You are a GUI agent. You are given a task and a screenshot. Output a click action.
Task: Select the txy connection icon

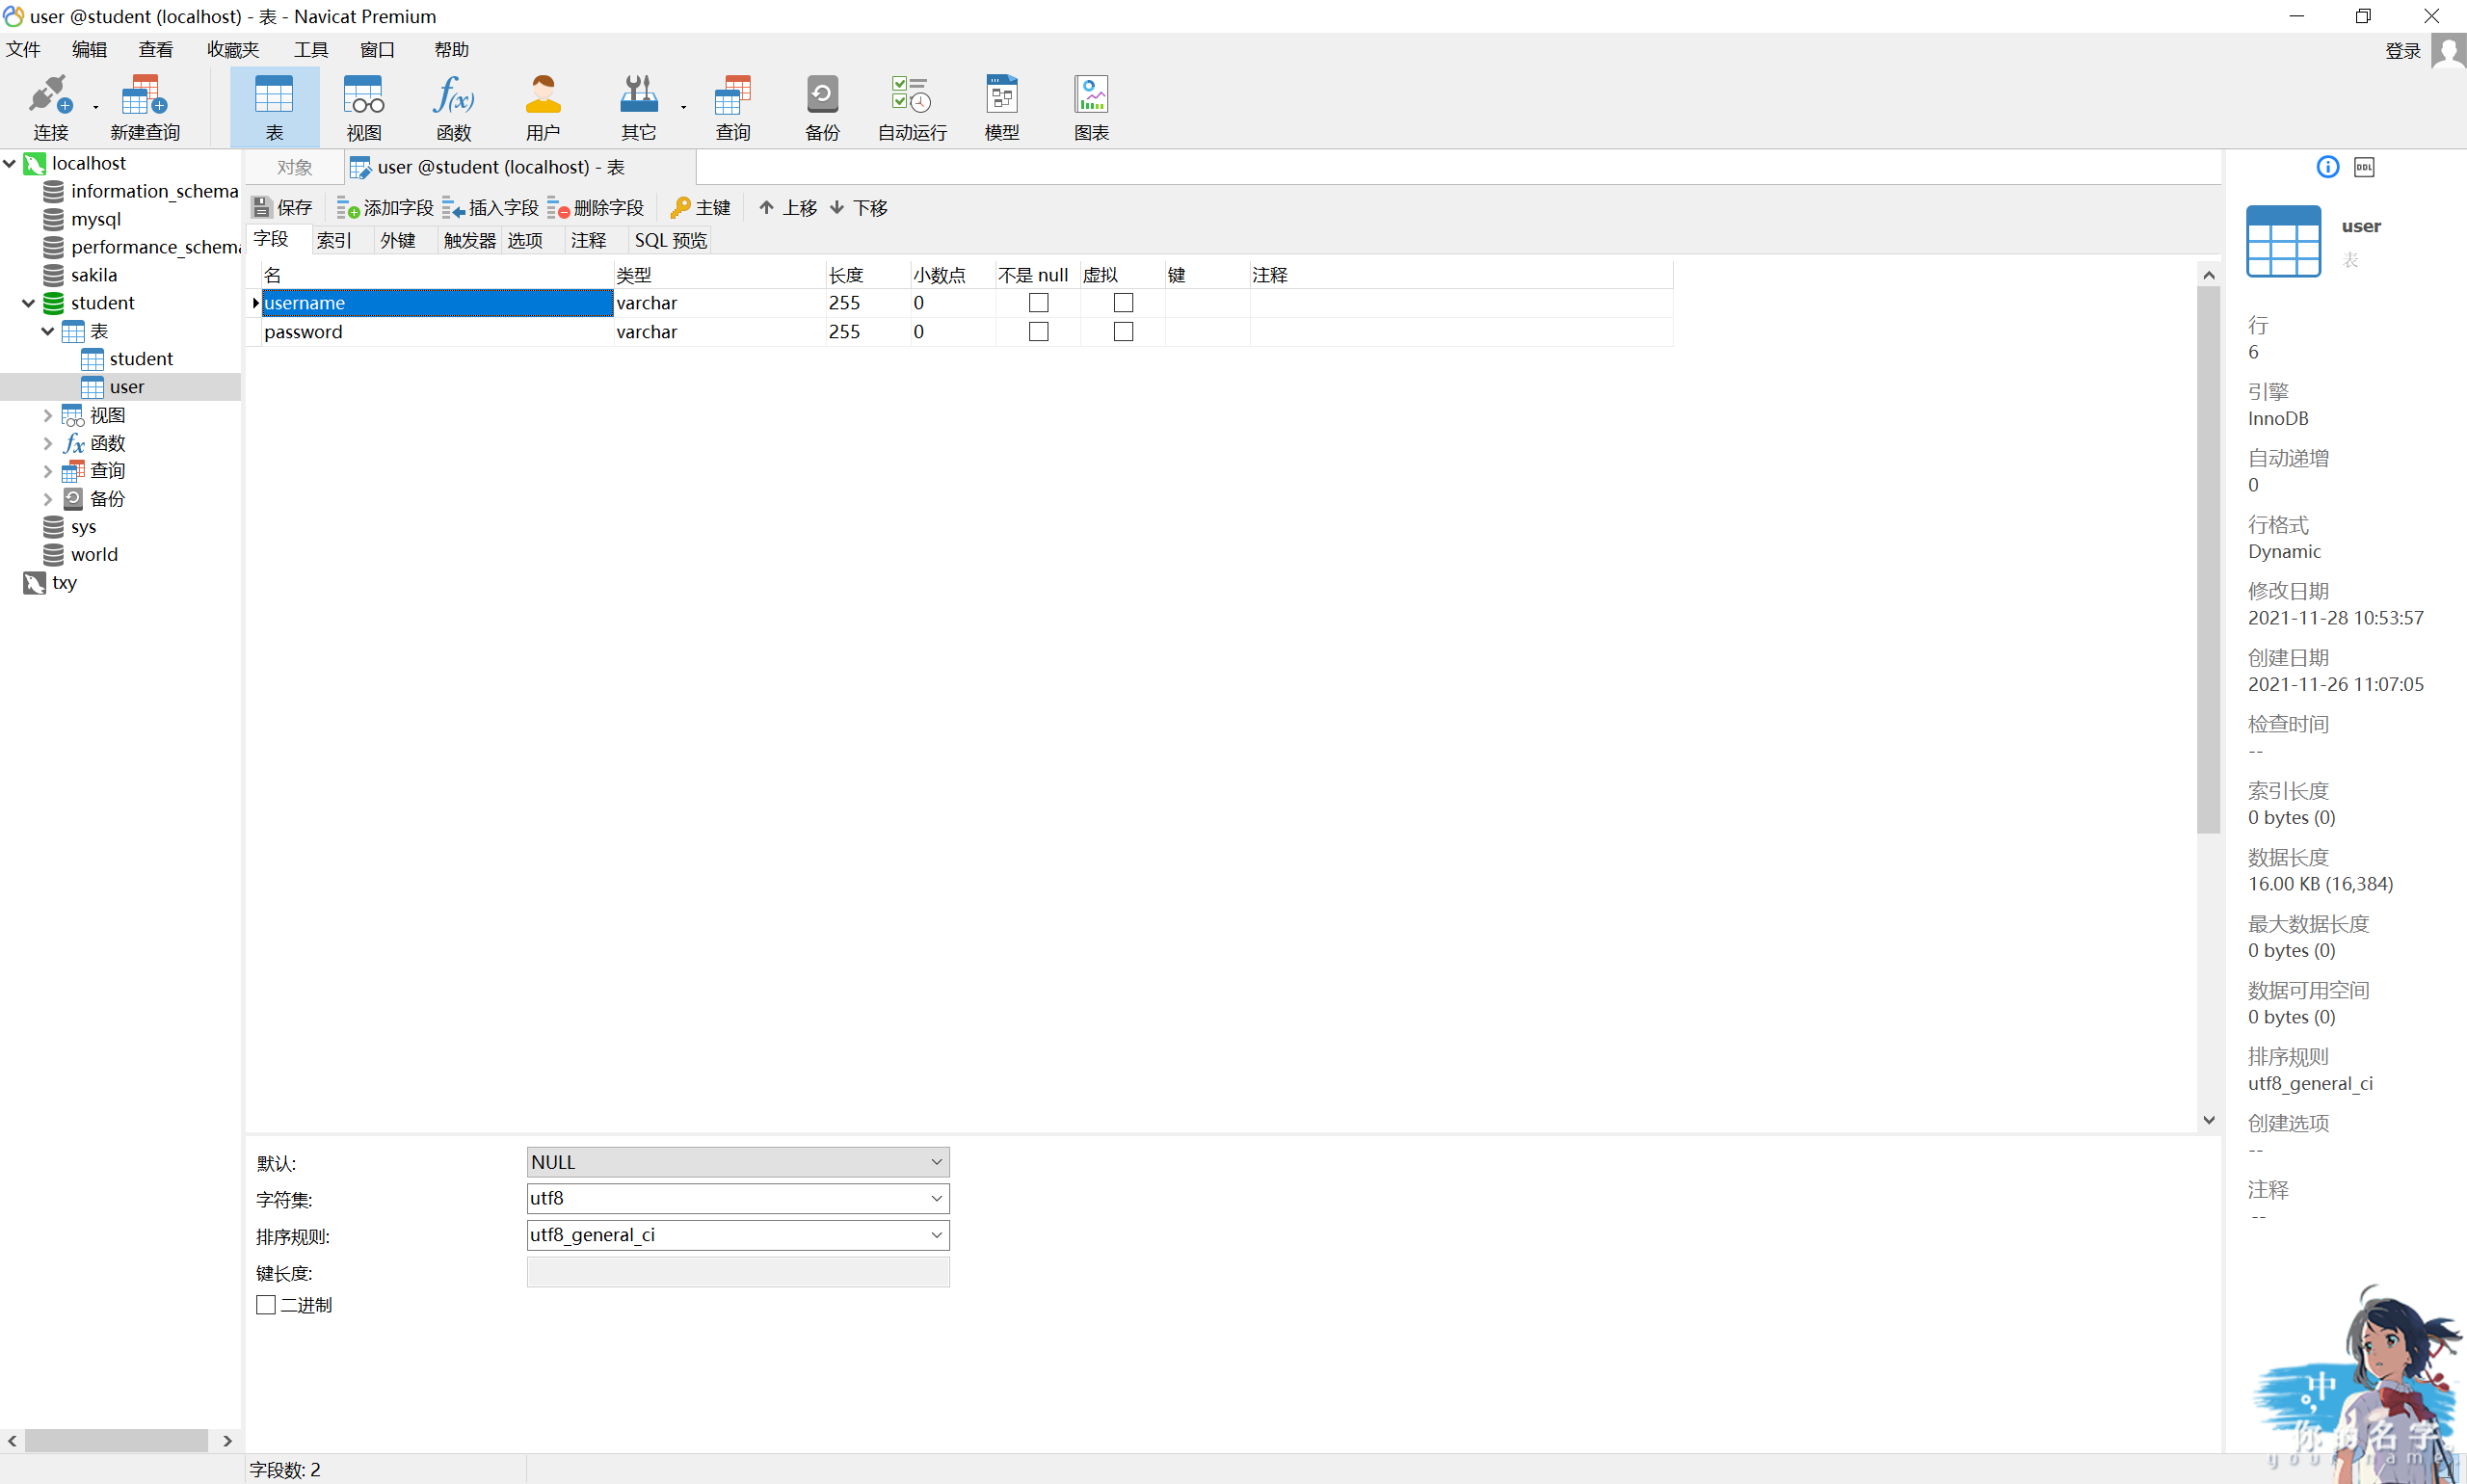point(35,583)
